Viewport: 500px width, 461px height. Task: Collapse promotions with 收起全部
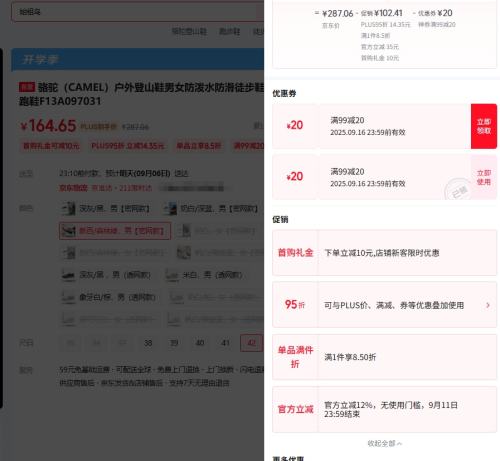point(384,443)
